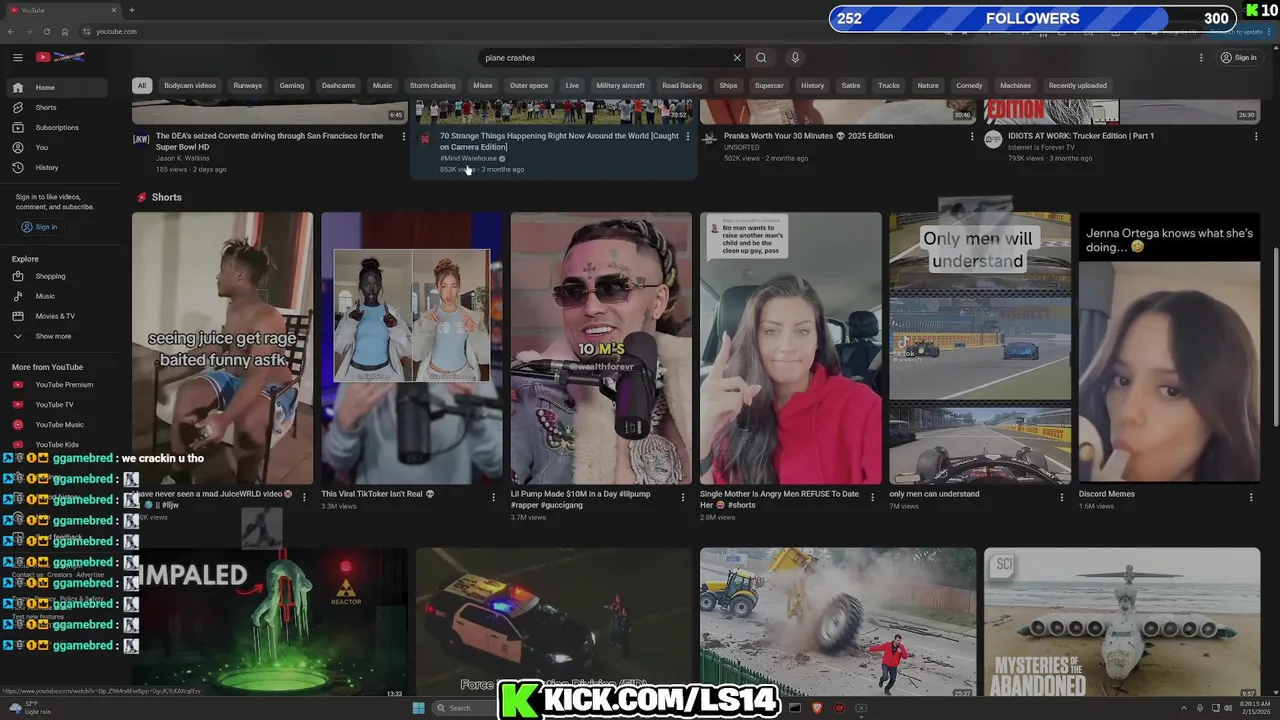Screen dimensions: 1280x720
Task: Open a new browser tab
Action: coord(132,10)
